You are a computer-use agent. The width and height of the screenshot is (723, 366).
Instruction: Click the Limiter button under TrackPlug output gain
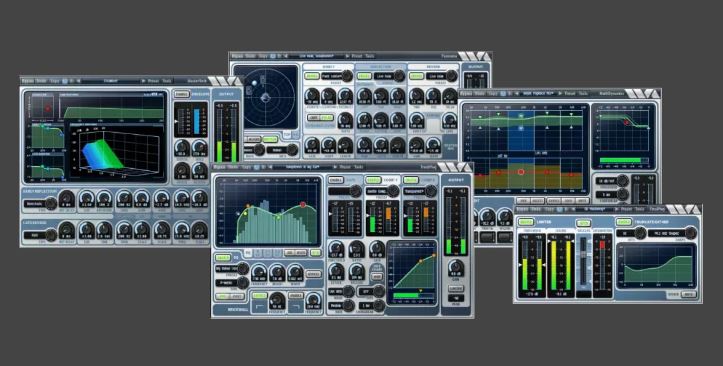456,289
